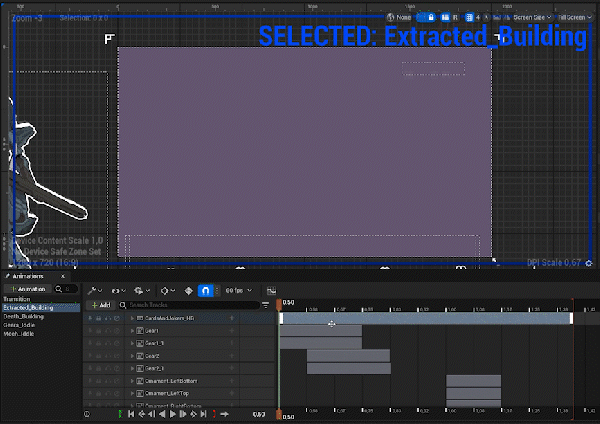Toggle lock on Gear1 track
600x424 pixels.
[x=99, y=331]
